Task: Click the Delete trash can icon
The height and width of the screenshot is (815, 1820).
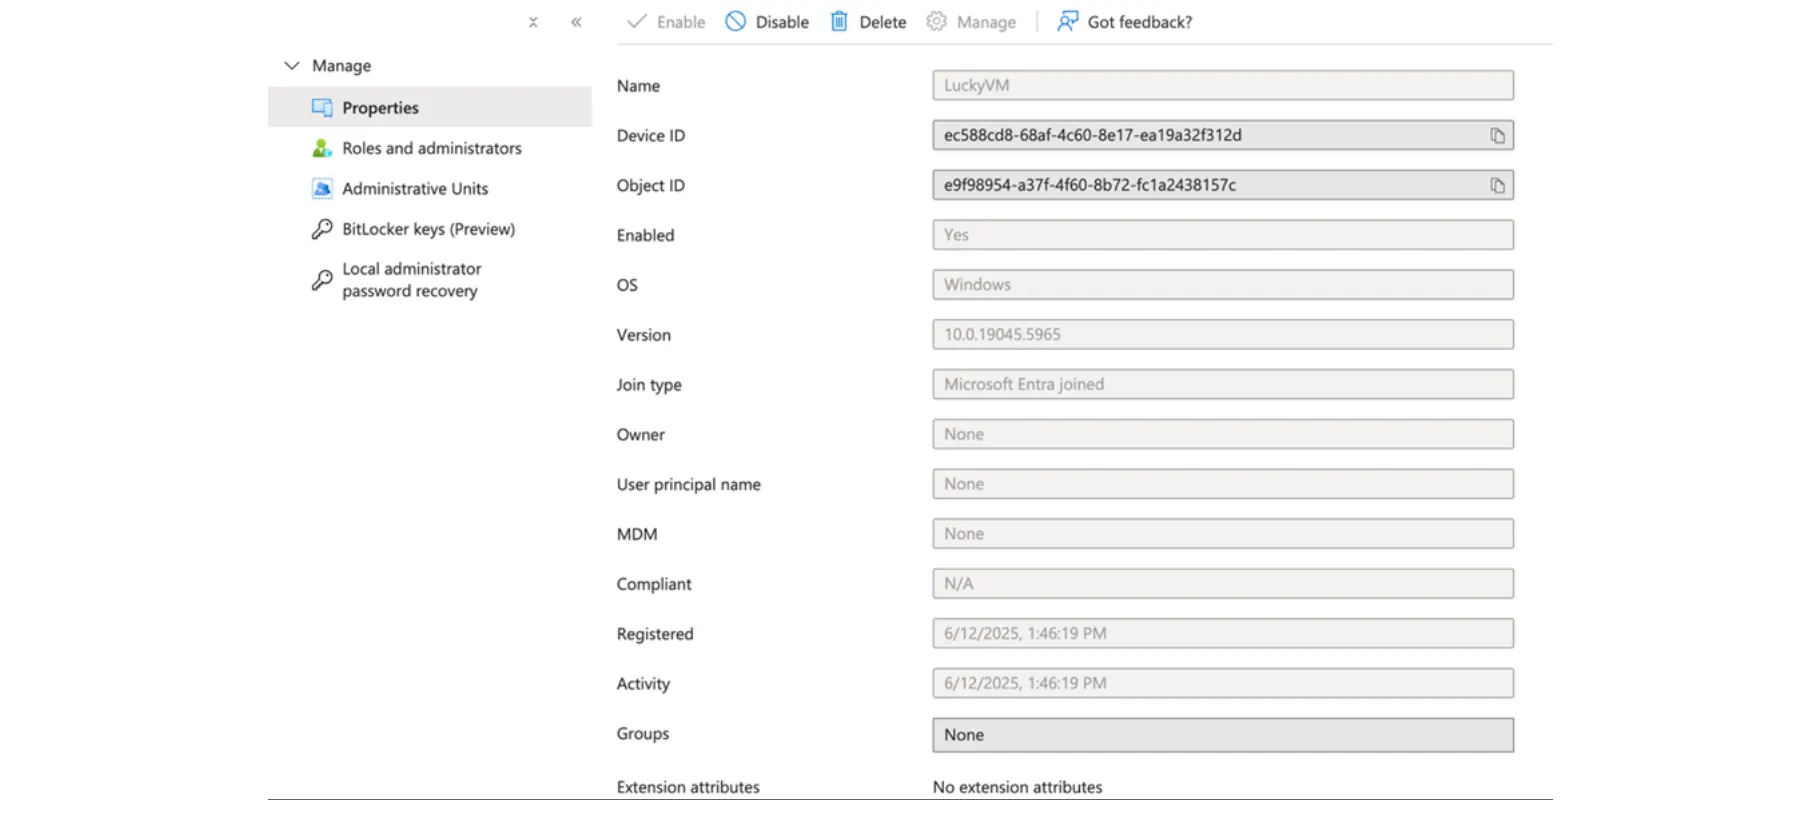Action: tap(839, 22)
